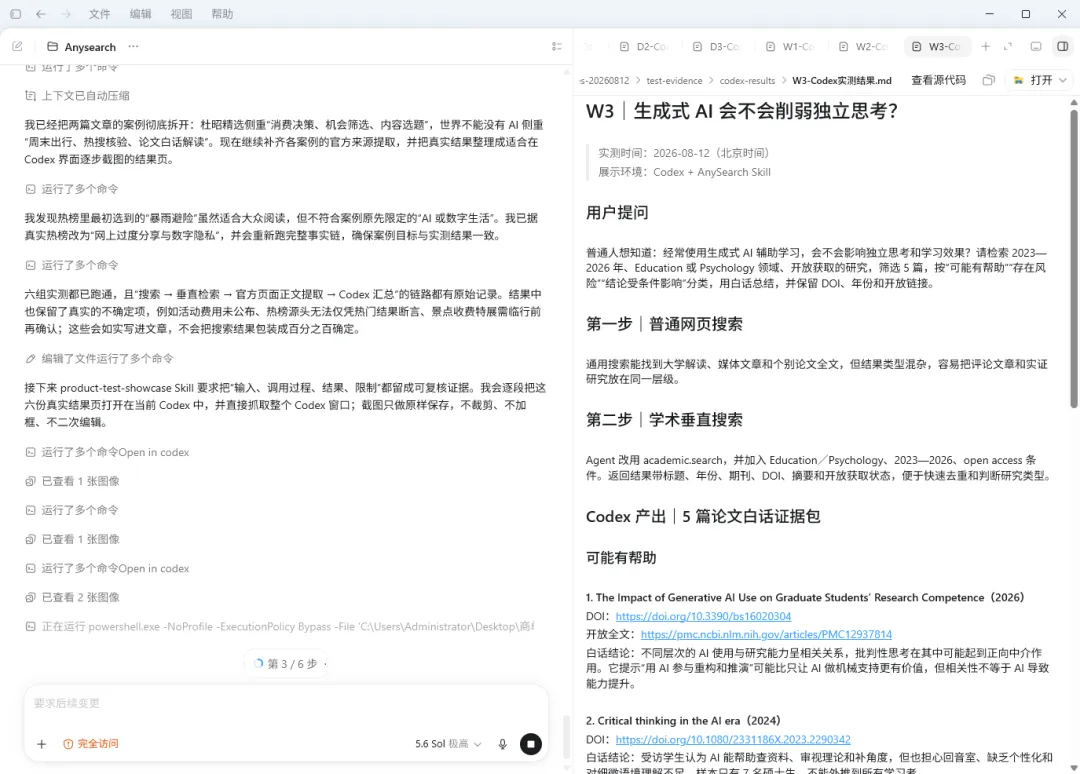Expand the 编辑了文件运行了多个命令 entry
Image resolution: width=1080 pixels, height=774 pixels.
pos(99,359)
